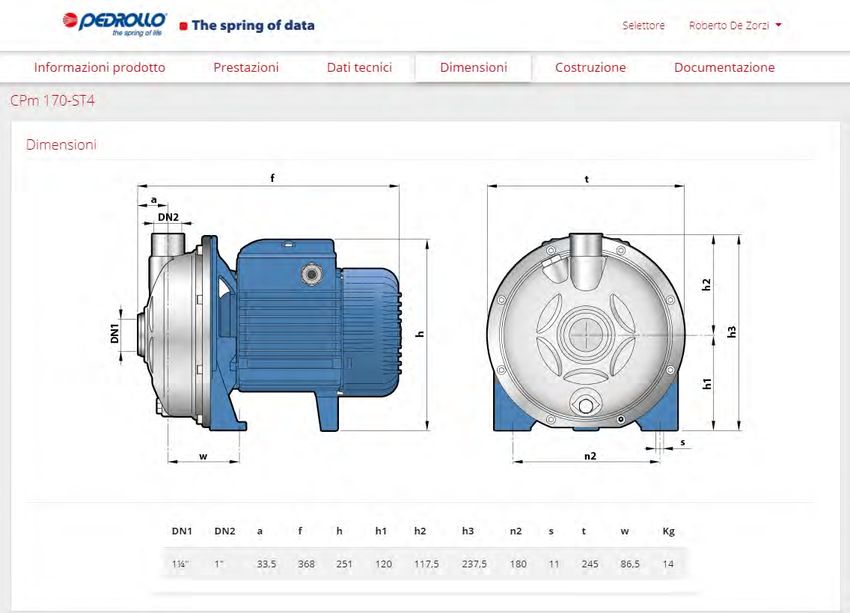Image resolution: width=850 pixels, height=613 pixels.
Task: Go to the Costruzione tab
Action: tap(590, 68)
